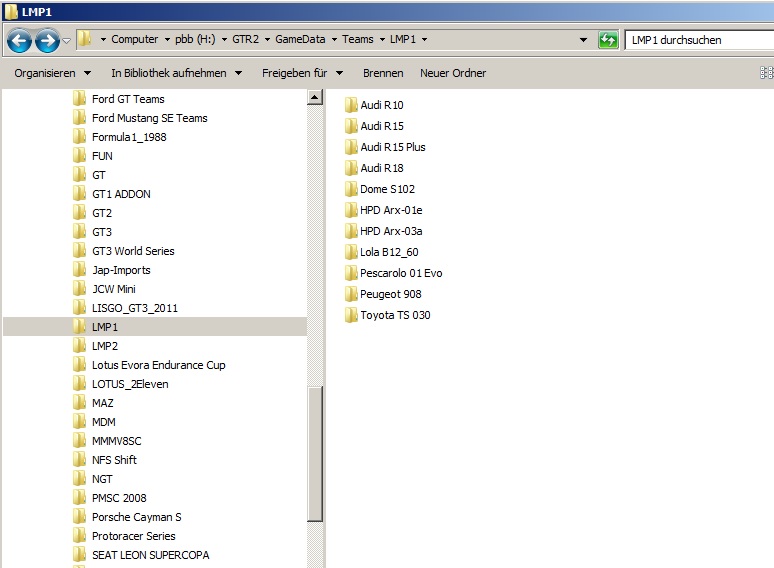Image resolution: width=774 pixels, height=568 pixels.
Task: Select the Lola B12_60 folder icon
Action: point(351,252)
